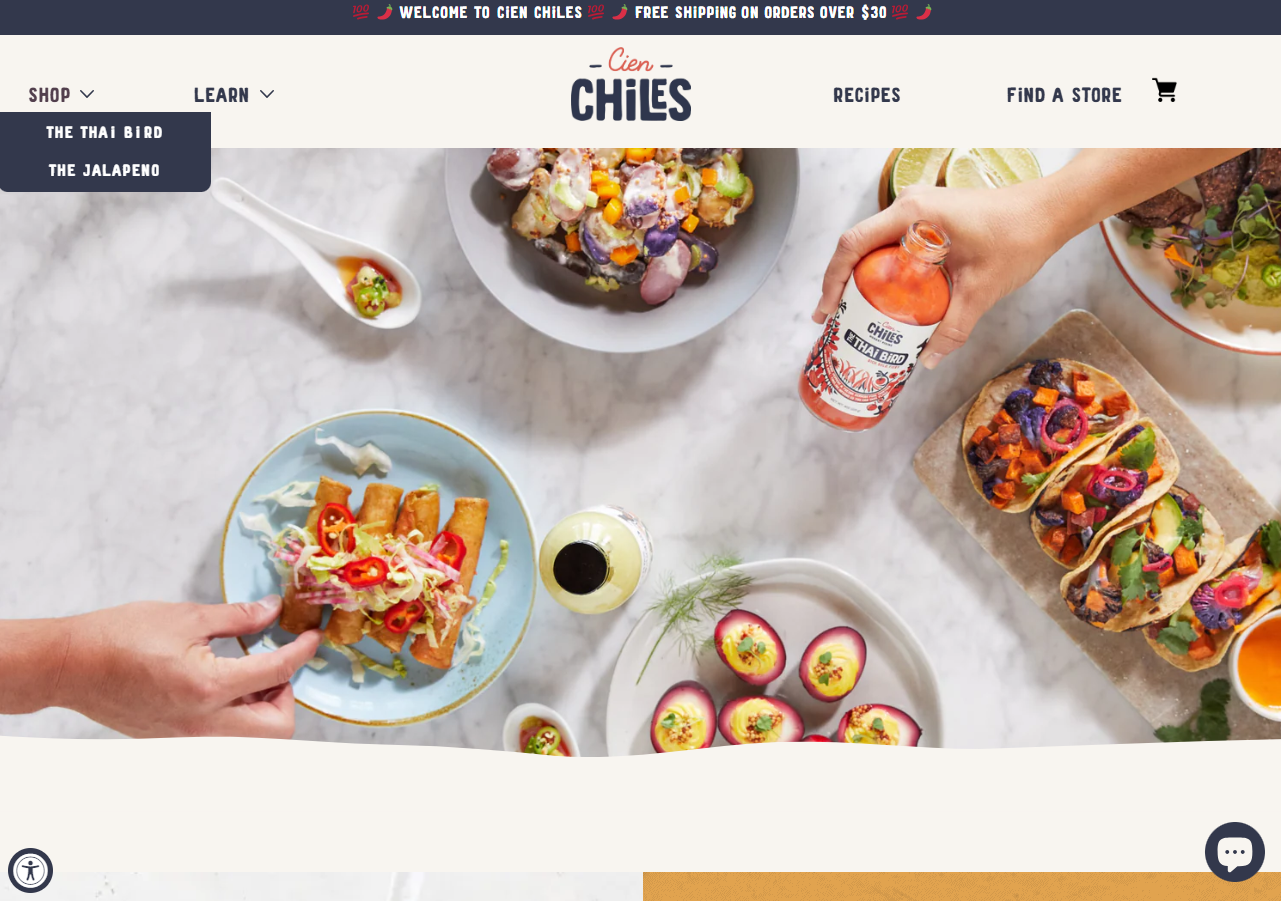Open the shopping cart icon

[1164, 91]
